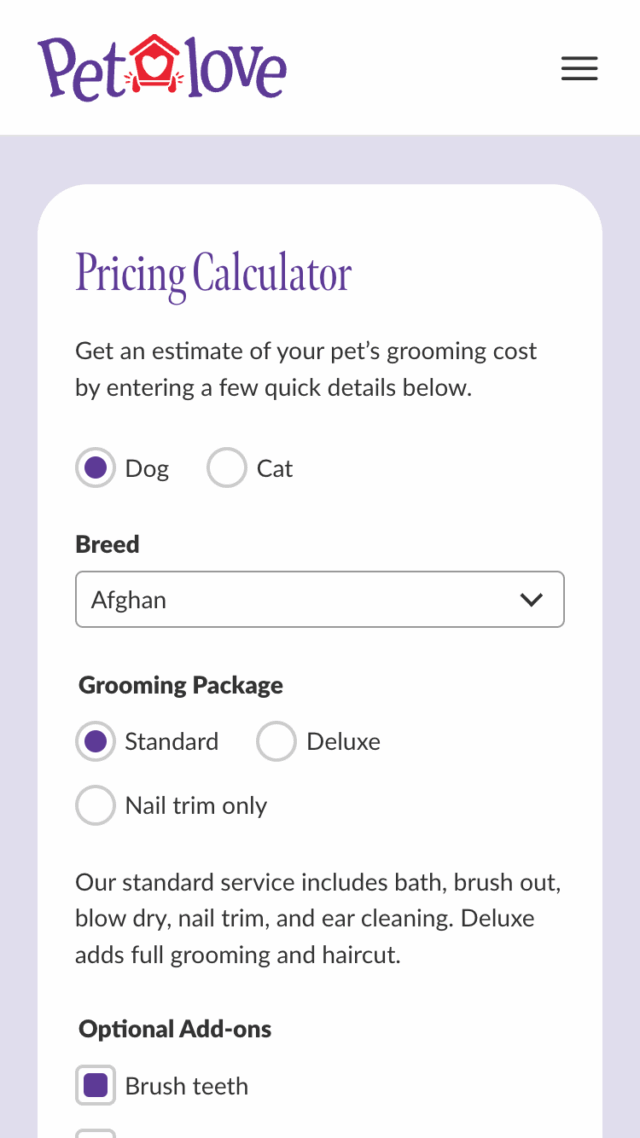The width and height of the screenshot is (640, 1138).
Task: Uncheck the Brush teeth add-on checkbox
Action: coord(96,1086)
